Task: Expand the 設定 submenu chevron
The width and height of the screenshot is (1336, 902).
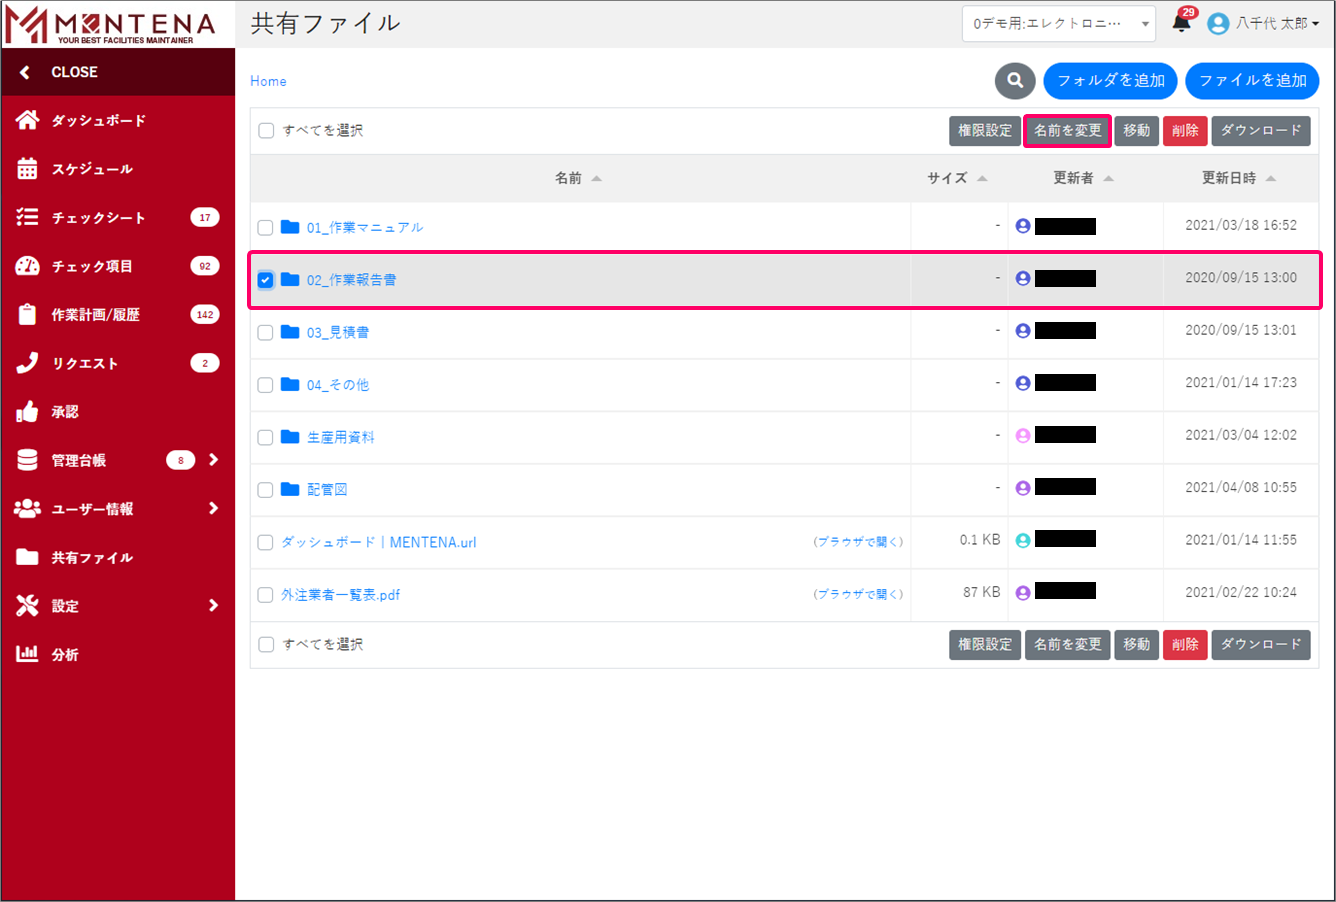Action: click(x=213, y=606)
